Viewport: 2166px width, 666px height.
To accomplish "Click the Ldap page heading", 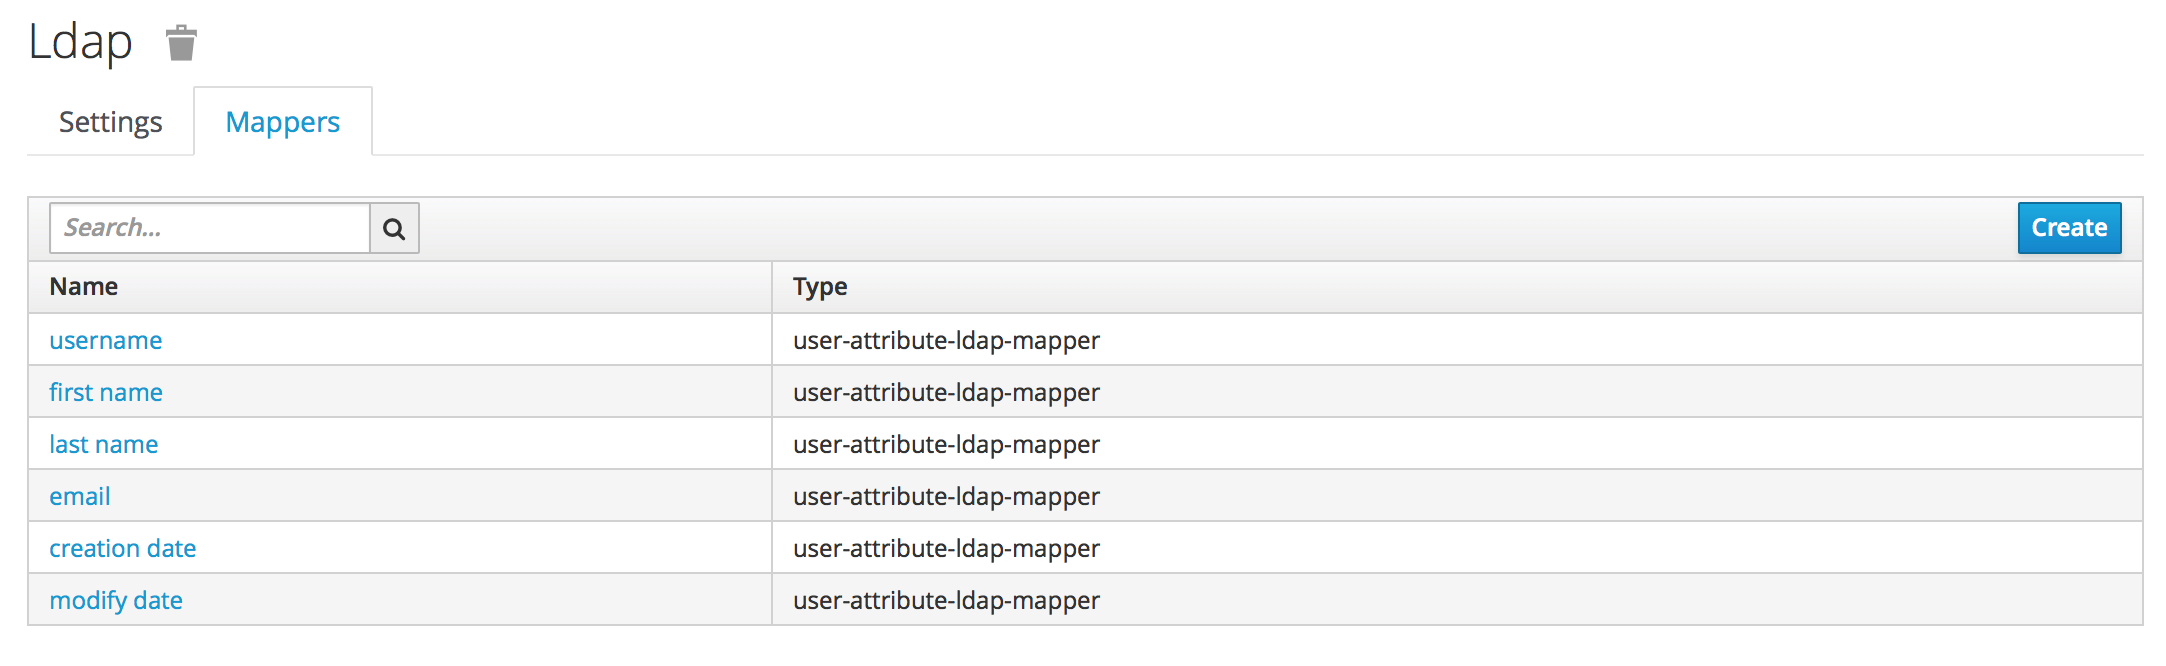I will (x=80, y=43).
